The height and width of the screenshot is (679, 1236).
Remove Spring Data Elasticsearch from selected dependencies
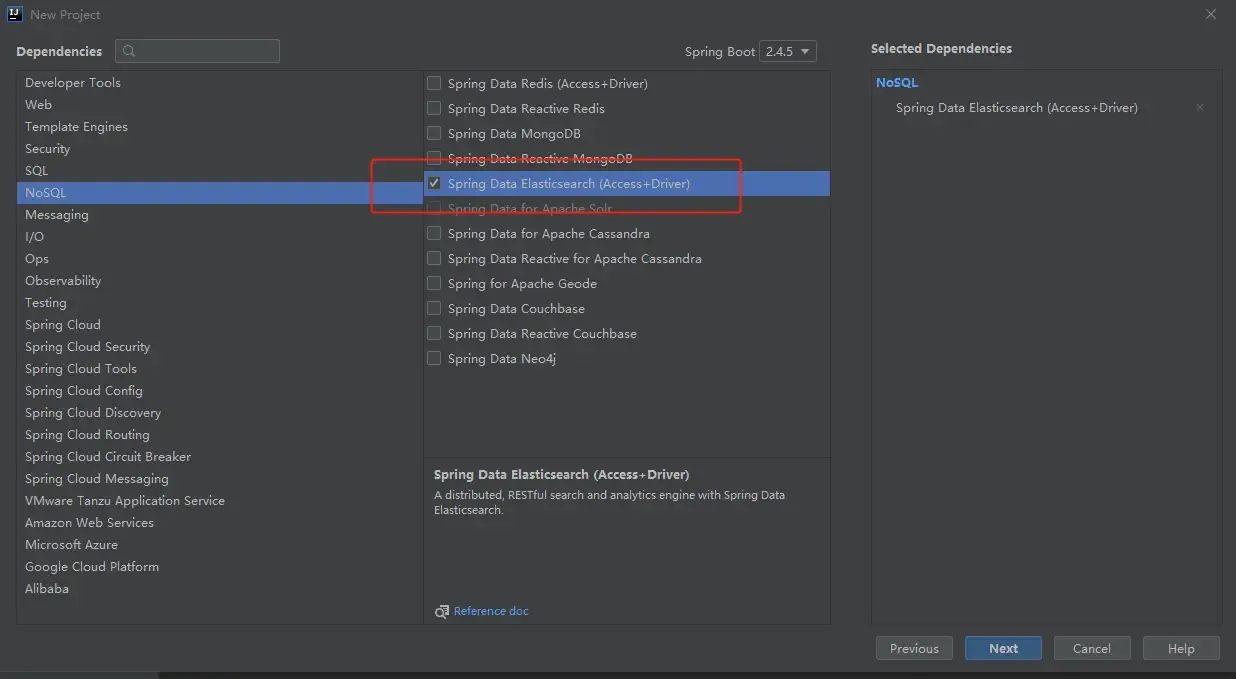click(1199, 108)
